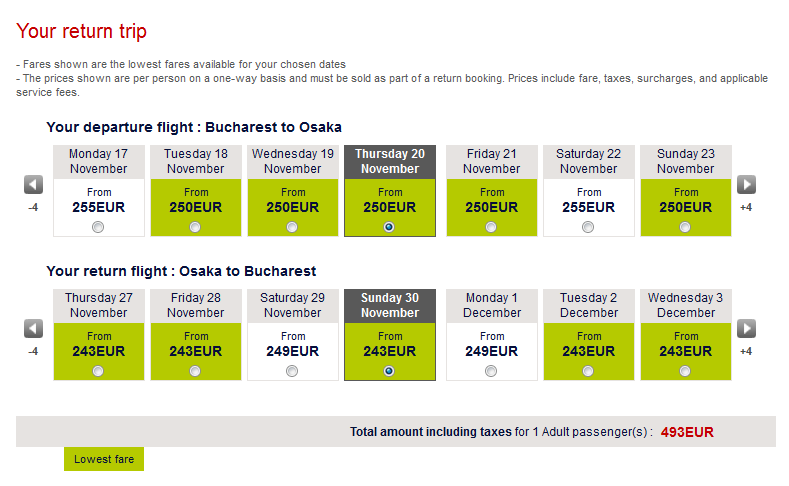Choose Tuesday 2 December return radio button
789x486 pixels.
pyautogui.click(x=588, y=371)
